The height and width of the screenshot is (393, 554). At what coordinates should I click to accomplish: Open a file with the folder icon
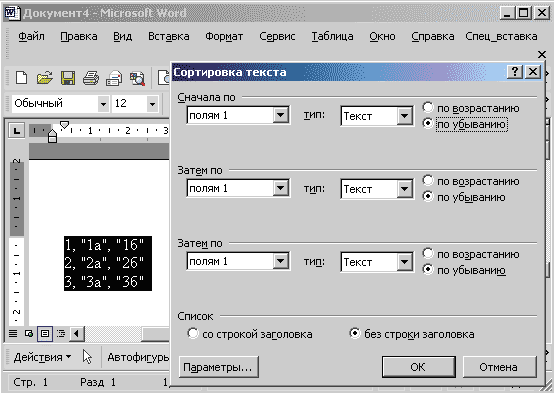[x=45, y=78]
